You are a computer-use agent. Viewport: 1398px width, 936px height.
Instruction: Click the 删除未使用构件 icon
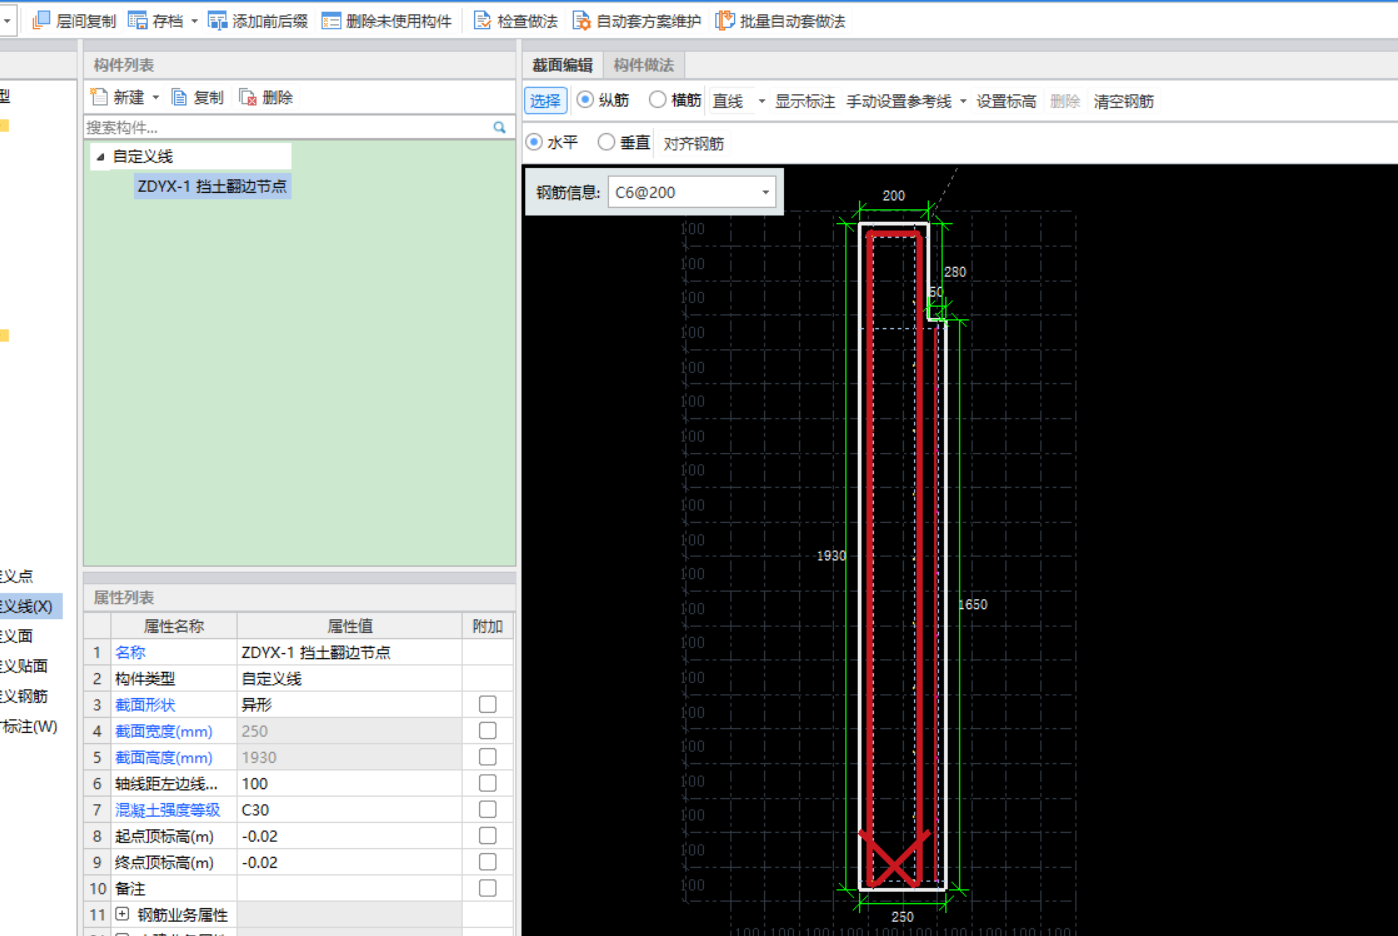(331, 20)
